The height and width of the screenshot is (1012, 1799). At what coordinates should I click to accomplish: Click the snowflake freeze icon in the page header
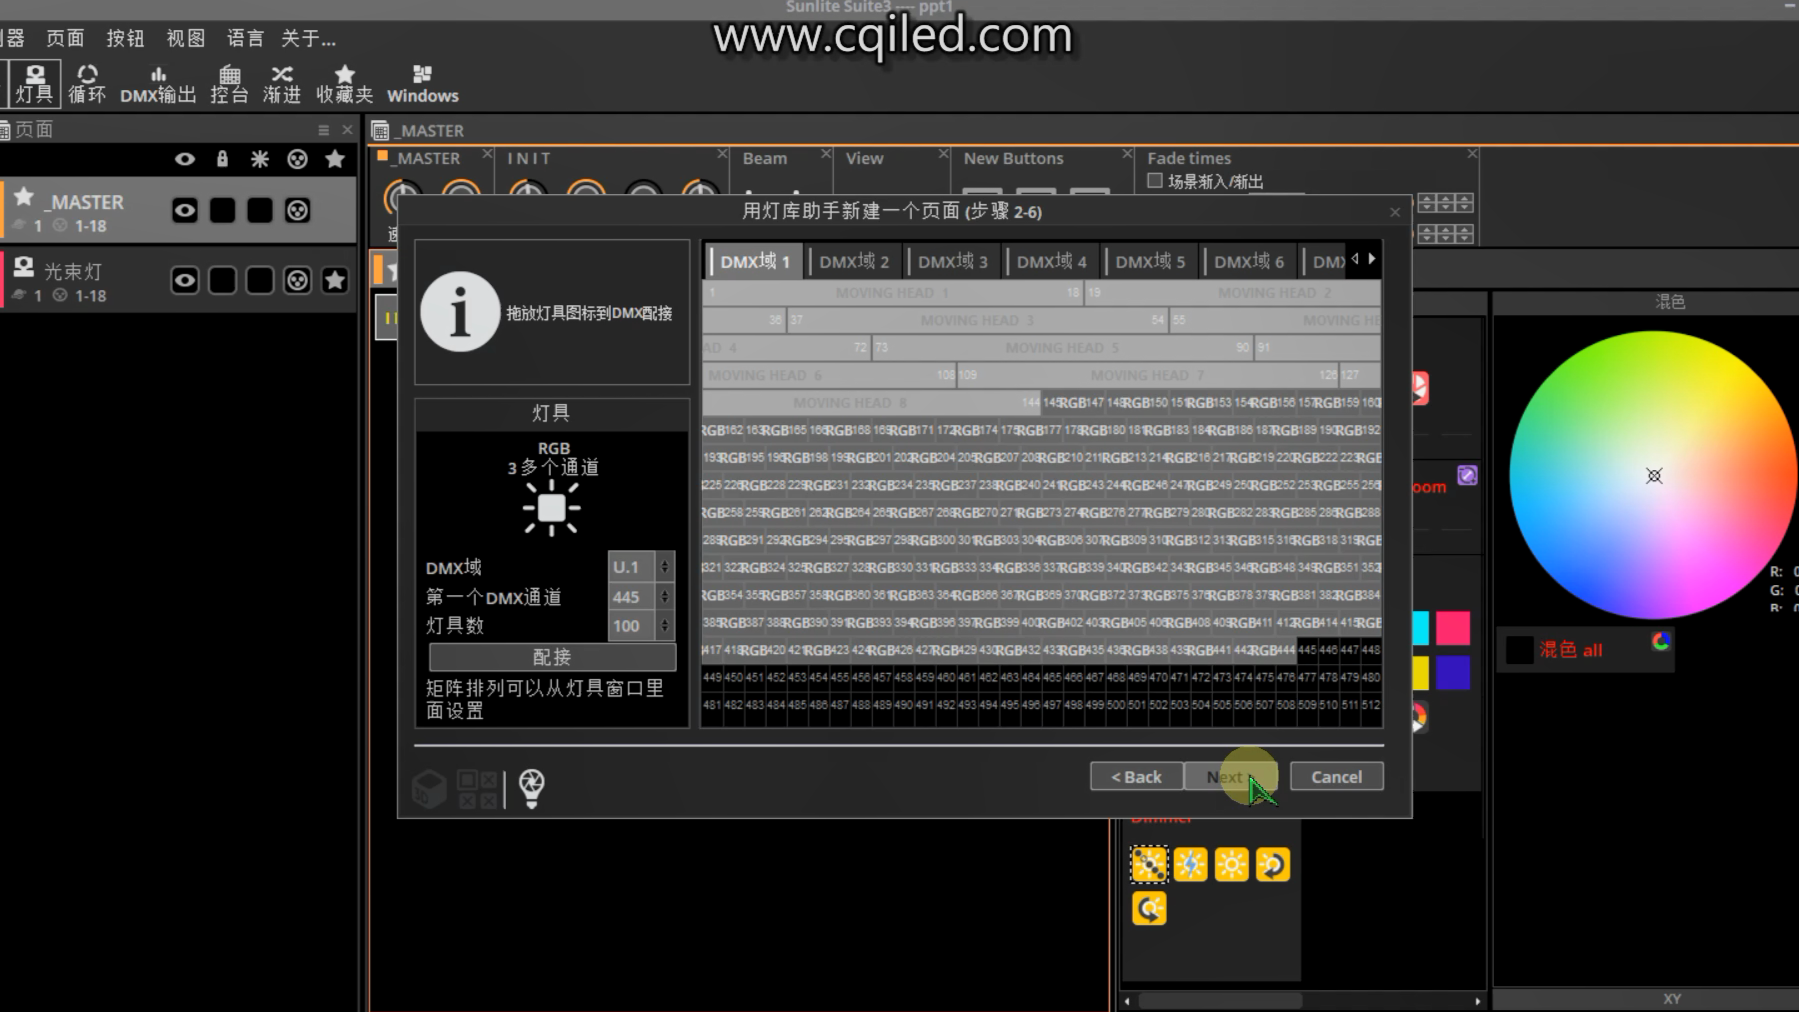[260, 159]
